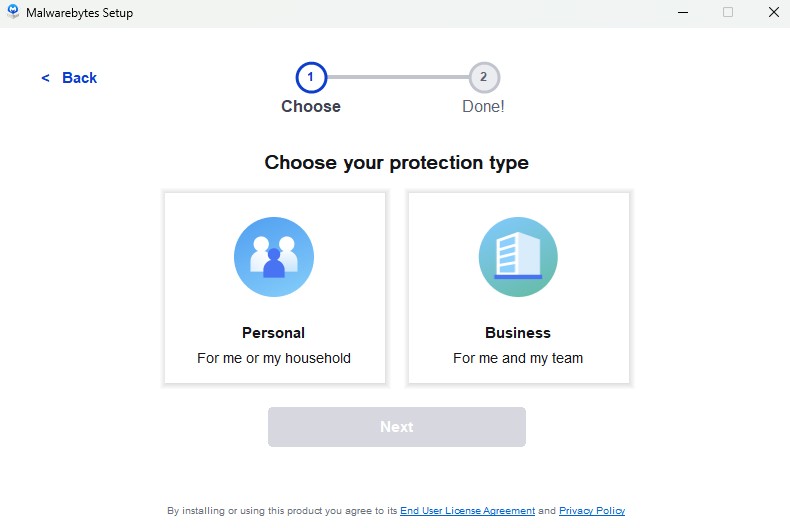
Task: Open the Privacy Policy link
Action: pos(592,511)
